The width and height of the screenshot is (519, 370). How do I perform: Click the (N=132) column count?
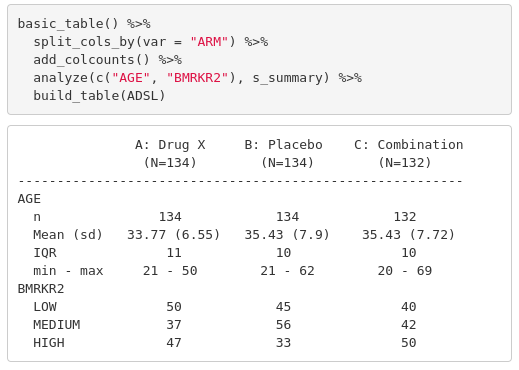405,163
